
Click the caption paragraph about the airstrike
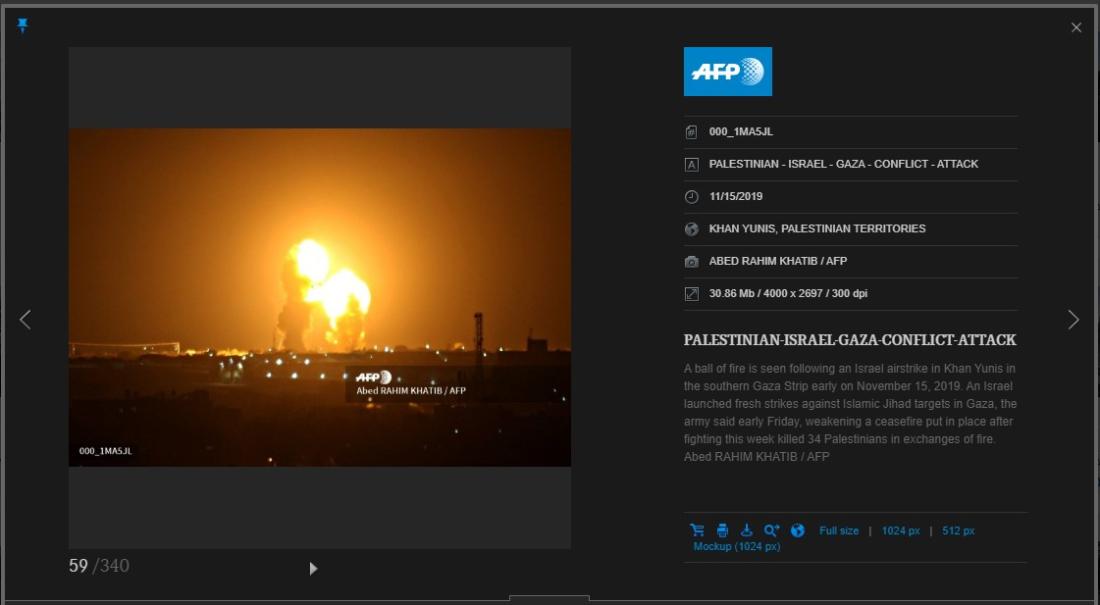(x=850, y=412)
